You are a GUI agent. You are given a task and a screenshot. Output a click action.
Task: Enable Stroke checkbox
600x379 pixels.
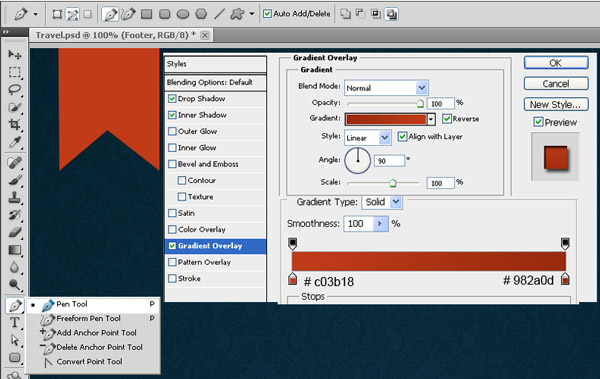pyautogui.click(x=172, y=279)
